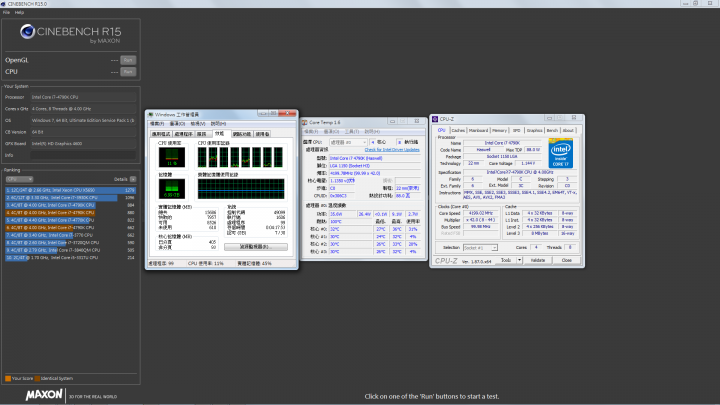Select ranking row Intel Core i7-3840QM CPU

point(71,250)
